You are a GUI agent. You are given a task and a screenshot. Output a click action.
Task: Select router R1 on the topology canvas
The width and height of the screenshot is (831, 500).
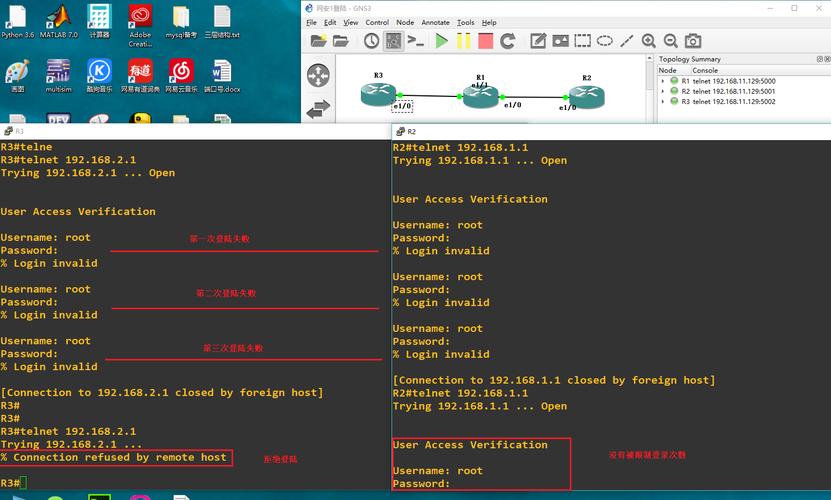pos(480,97)
